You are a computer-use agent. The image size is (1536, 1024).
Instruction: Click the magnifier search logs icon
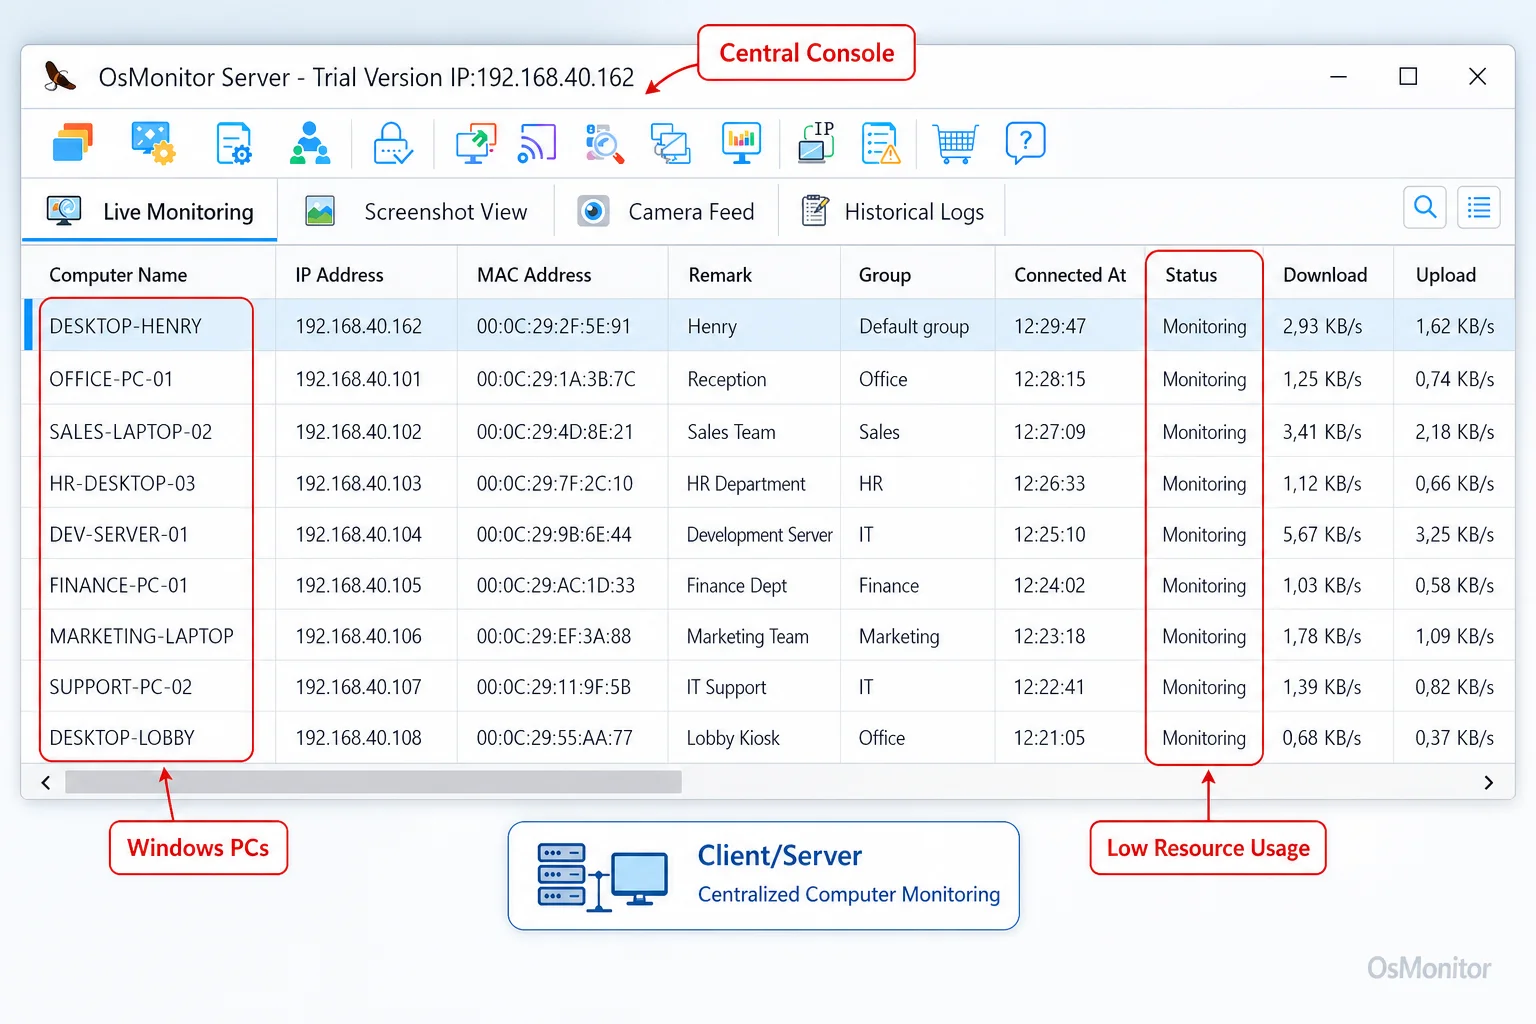[604, 143]
